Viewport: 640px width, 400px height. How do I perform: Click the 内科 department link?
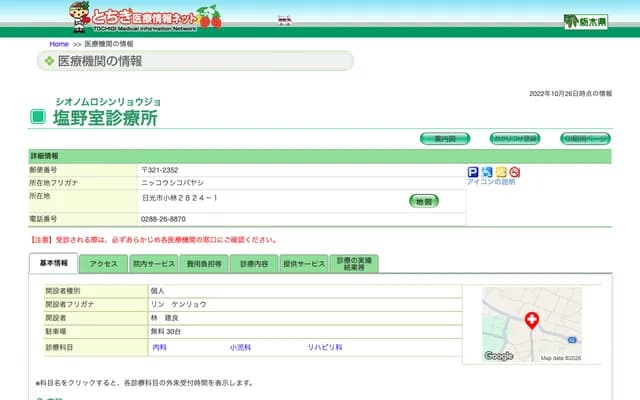(x=159, y=347)
